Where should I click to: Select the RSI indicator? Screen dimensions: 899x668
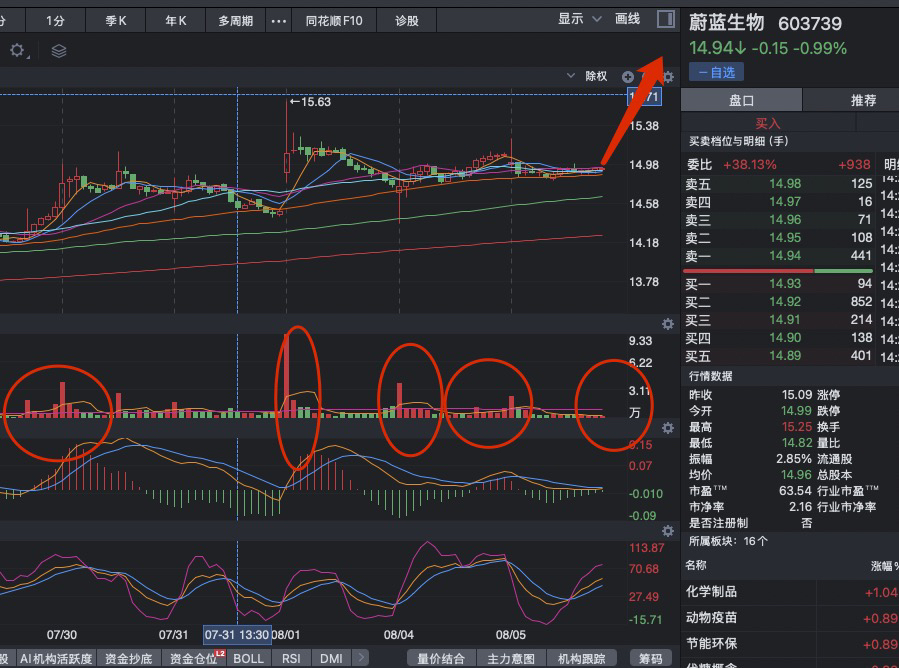pyautogui.click(x=291, y=658)
